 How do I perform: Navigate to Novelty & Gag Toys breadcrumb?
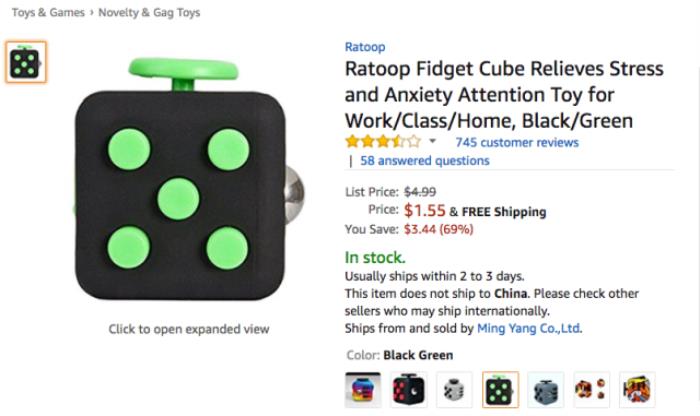pos(149,12)
